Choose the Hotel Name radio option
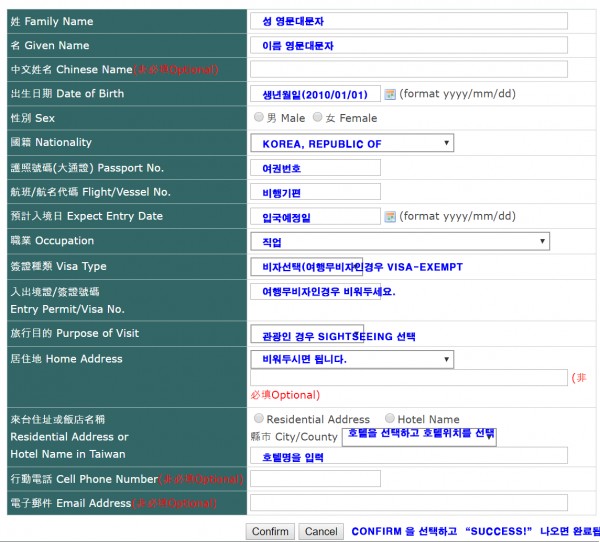This screenshot has height=542, width=600. coord(390,418)
